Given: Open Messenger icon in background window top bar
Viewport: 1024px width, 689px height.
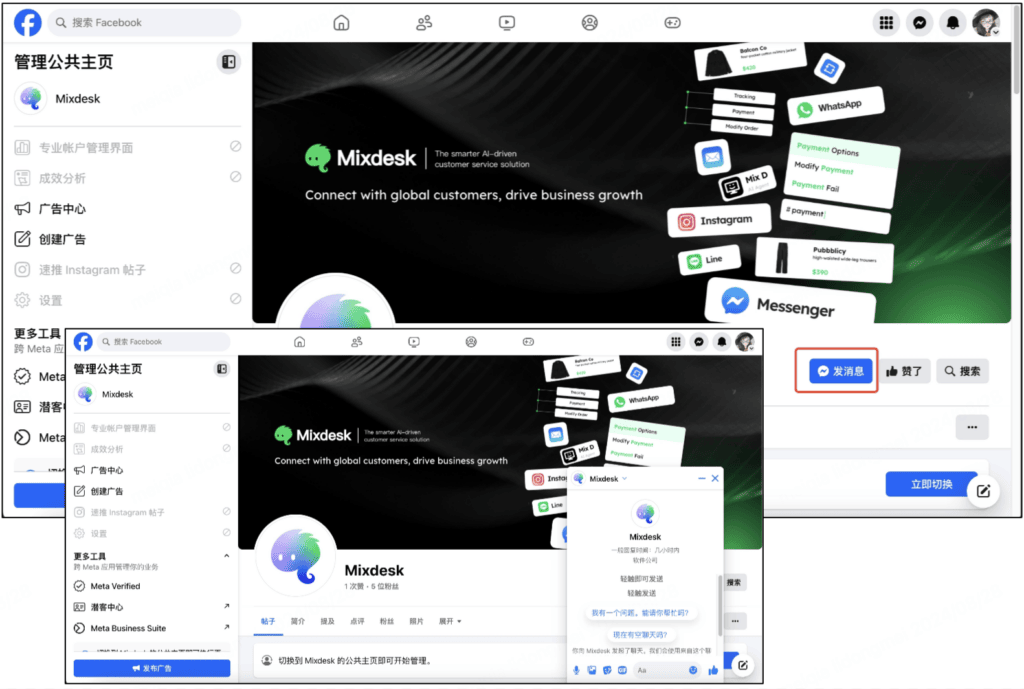Looking at the screenshot, I should (x=920, y=23).
